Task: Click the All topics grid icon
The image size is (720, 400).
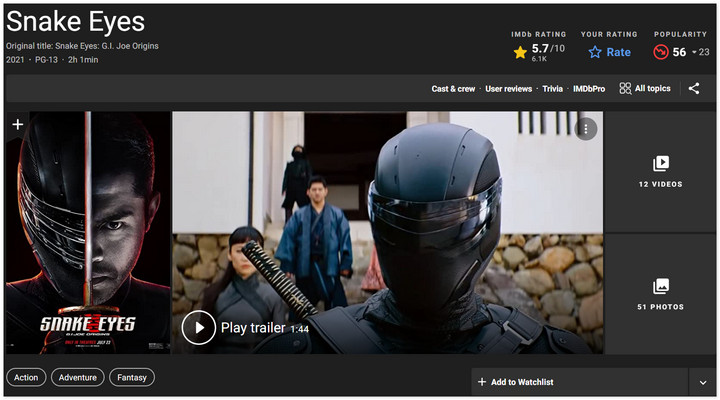Action: tap(625, 89)
